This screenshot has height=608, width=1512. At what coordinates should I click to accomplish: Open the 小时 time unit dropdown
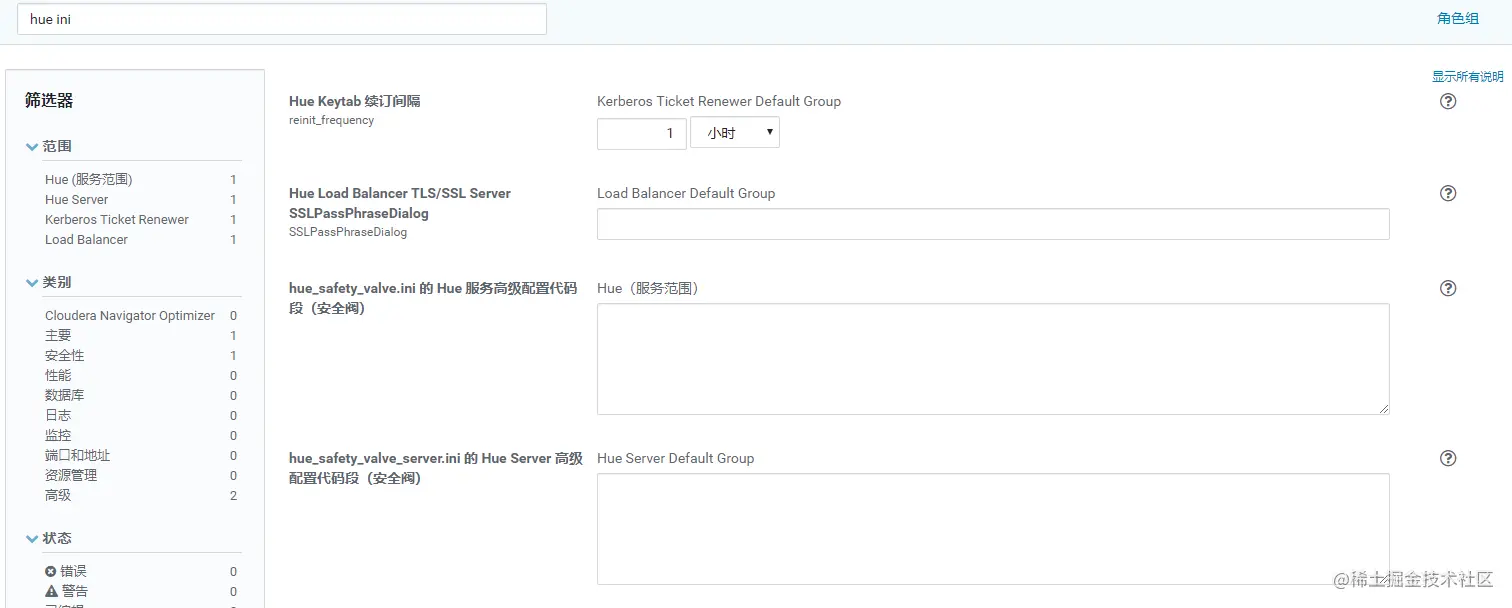tap(735, 133)
